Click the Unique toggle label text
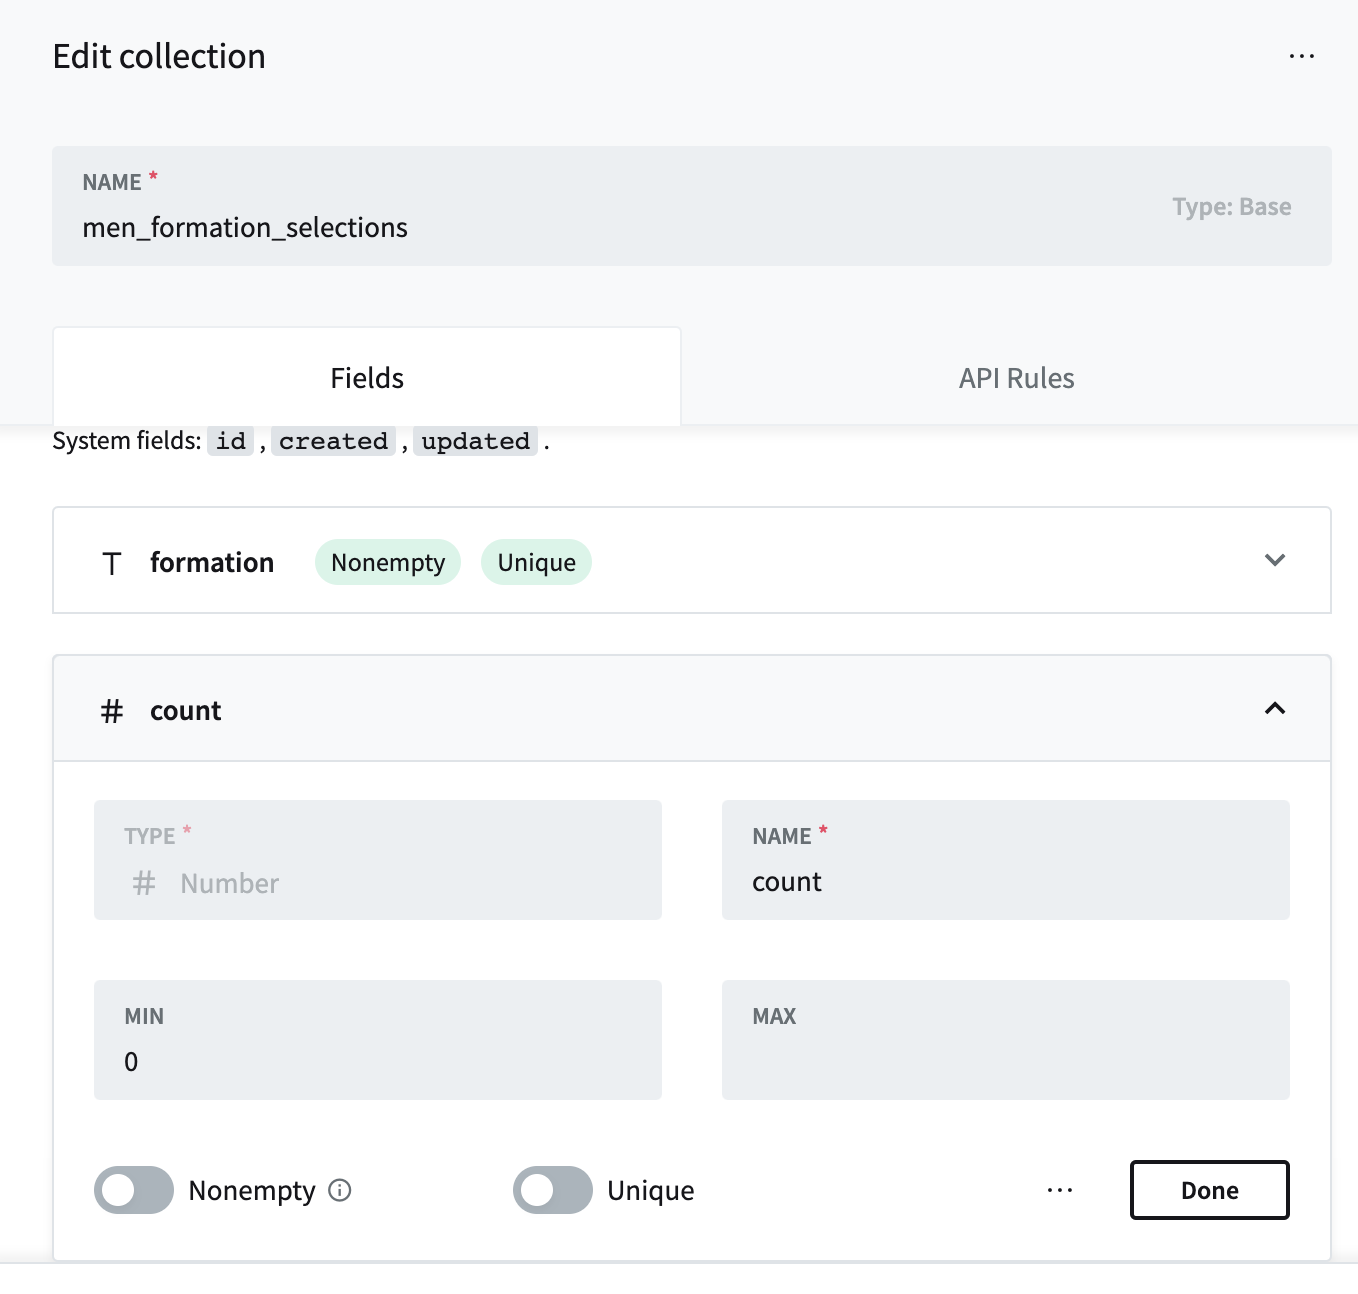Viewport: 1358px width, 1294px height. [651, 1190]
